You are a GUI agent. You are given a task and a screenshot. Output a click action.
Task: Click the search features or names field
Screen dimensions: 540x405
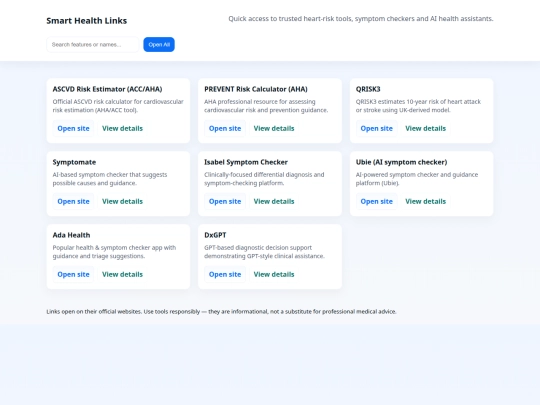click(93, 44)
